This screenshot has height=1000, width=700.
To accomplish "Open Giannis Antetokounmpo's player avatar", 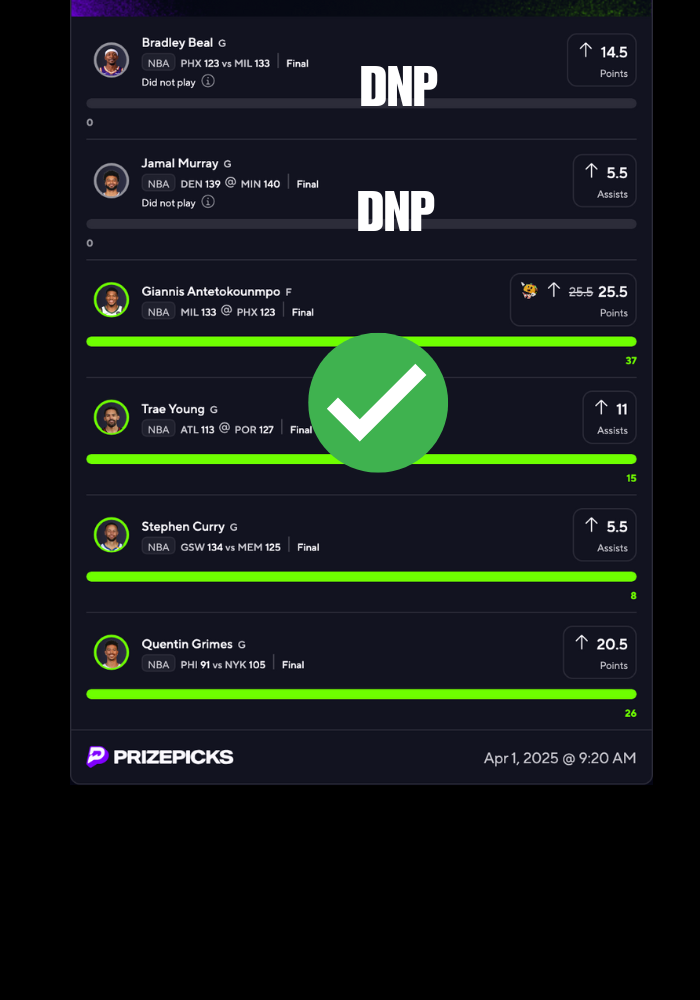I will (x=112, y=300).
